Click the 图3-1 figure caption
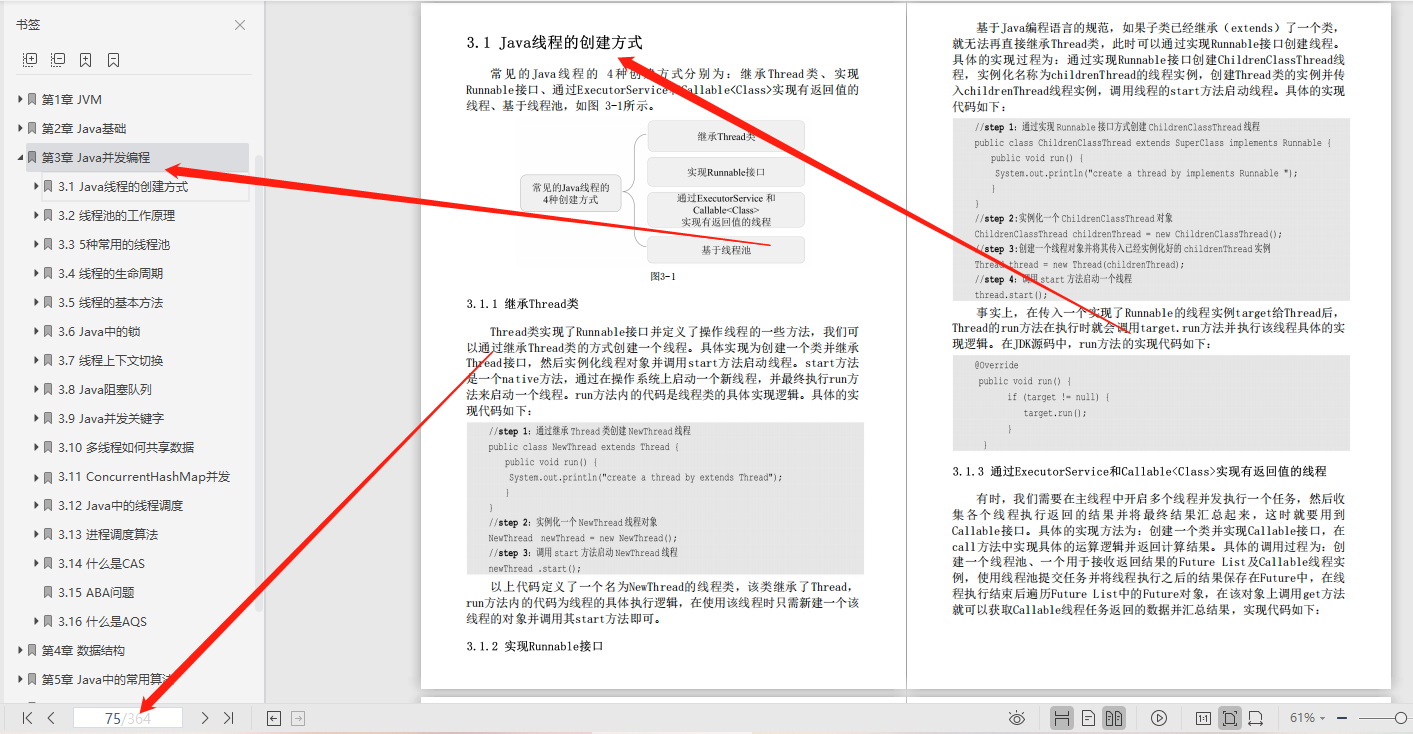The image size is (1413, 734). click(x=663, y=277)
